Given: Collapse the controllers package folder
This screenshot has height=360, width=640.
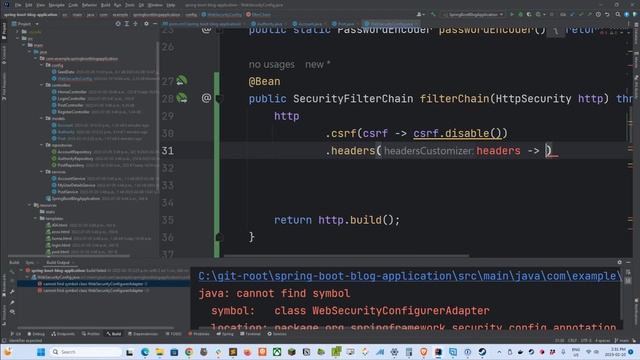Looking at the screenshot, I should coord(42,85).
